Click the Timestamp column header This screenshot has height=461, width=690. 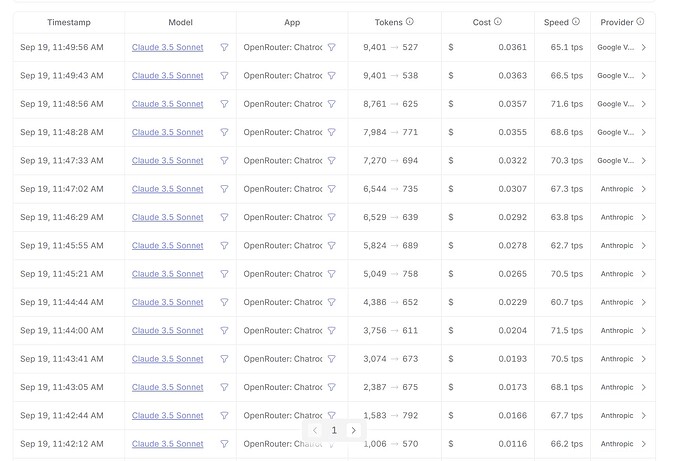click(x=69, y=22)
